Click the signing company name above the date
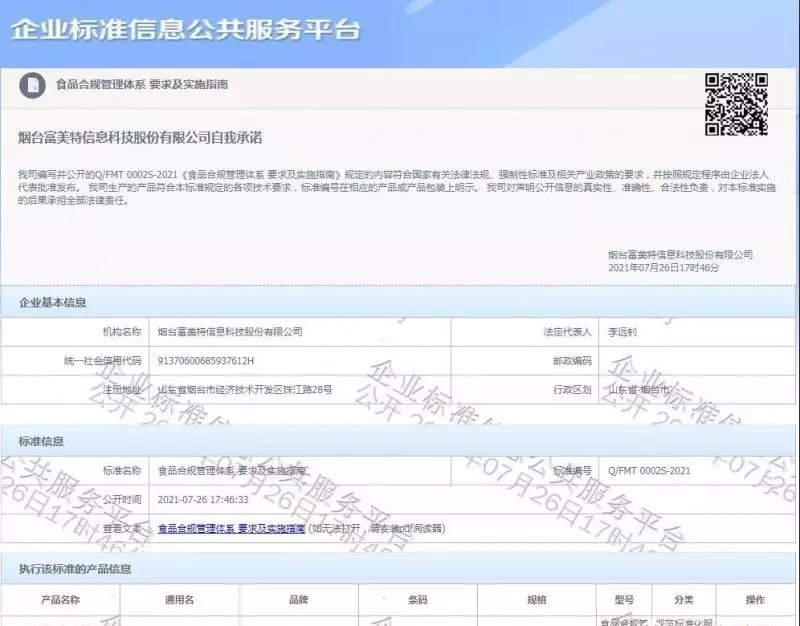The height and width of the screenshot is (626, 800). tap(680, 255)
